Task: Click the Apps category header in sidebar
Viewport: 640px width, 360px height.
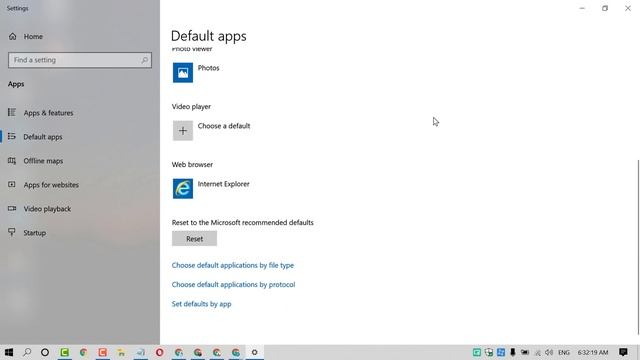Action: 16,84
